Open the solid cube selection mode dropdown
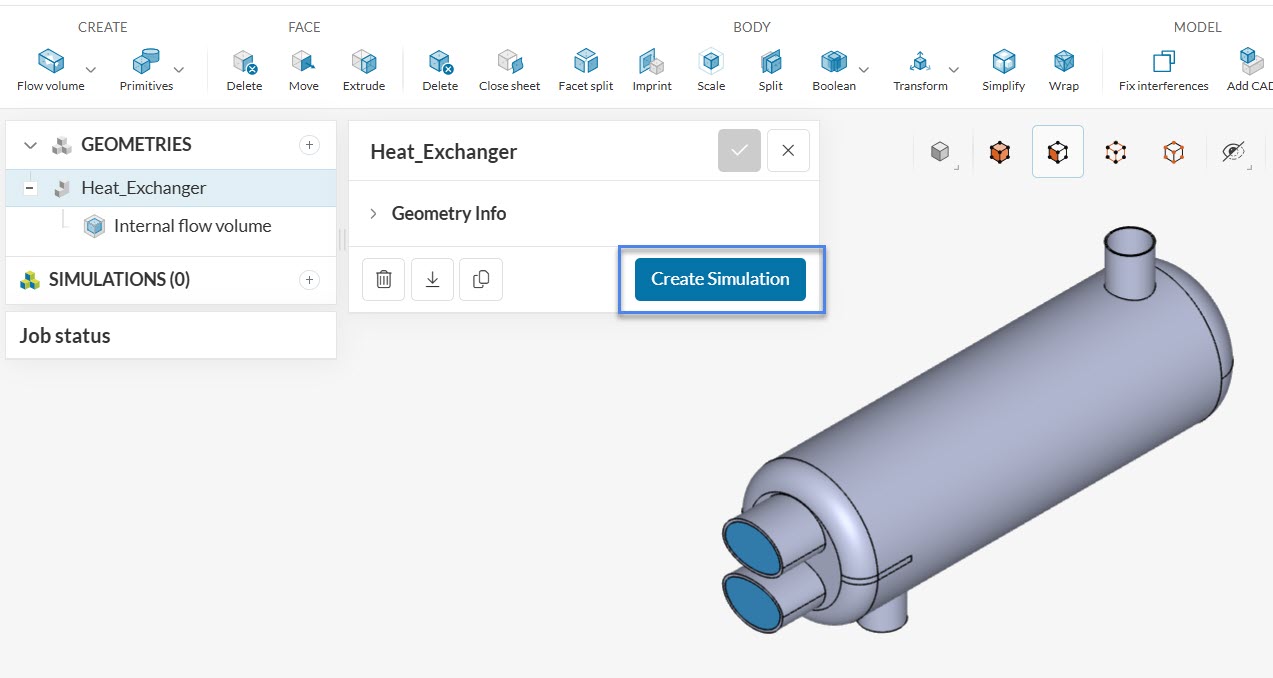1273x678 pixels. click(x=940, y=152)
